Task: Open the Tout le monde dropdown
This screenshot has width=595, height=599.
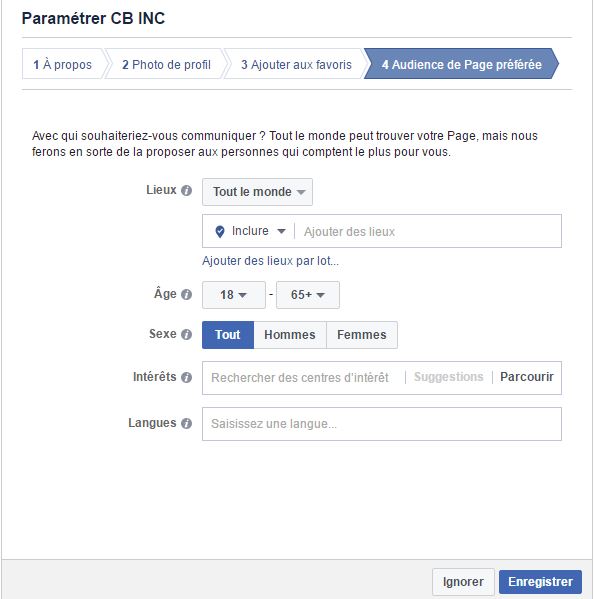Action: click(x=257, y=192)
